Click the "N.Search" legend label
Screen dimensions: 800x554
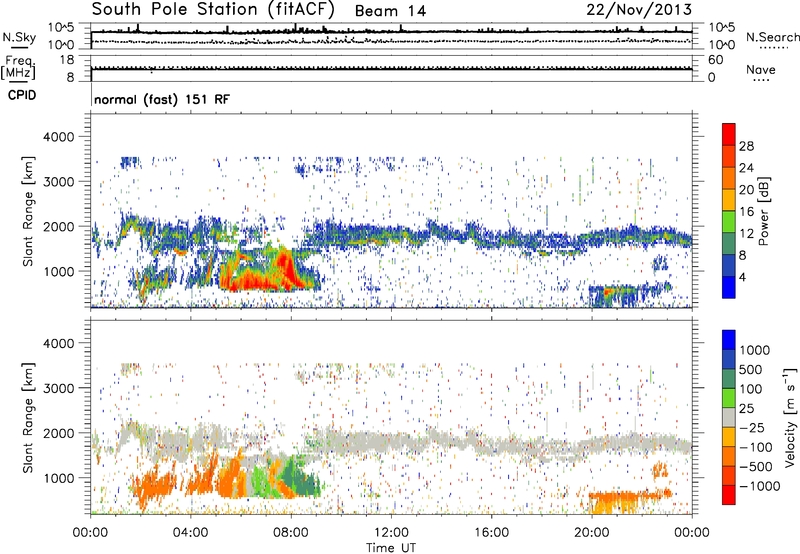(x=772, y=37)
